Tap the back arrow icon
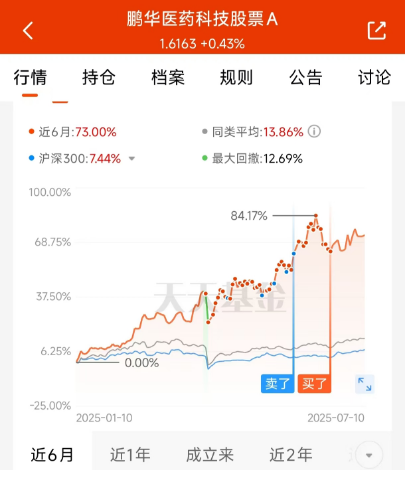The image size is (406, 487). pos(28,31)
